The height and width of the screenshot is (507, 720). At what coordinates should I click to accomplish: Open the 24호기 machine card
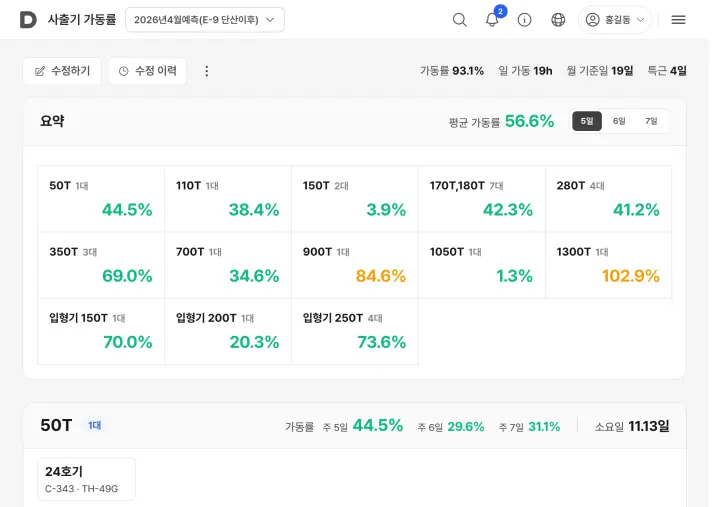pos(86,479)
